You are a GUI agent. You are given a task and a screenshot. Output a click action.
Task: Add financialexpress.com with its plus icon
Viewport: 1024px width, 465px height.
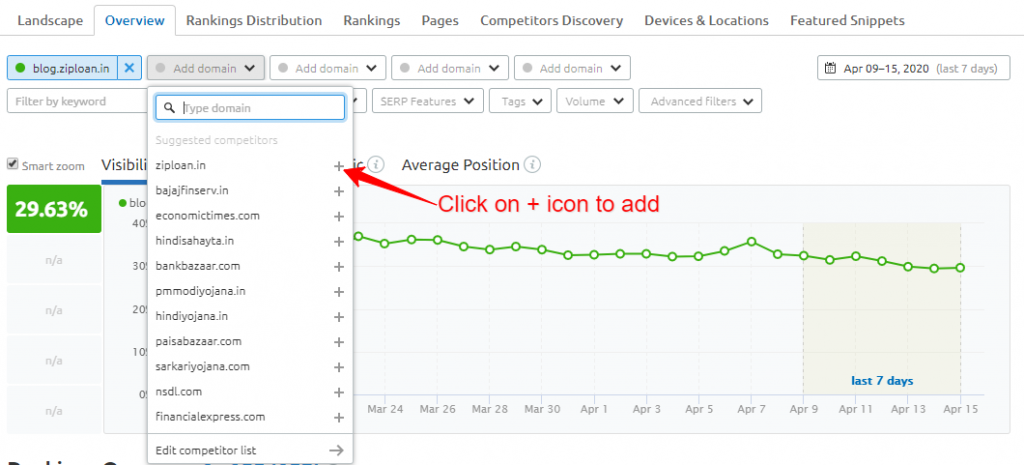[338, 417]
